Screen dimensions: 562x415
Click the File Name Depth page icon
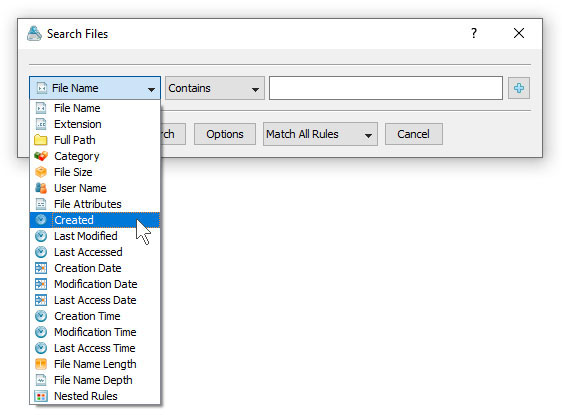click(41, 380)
